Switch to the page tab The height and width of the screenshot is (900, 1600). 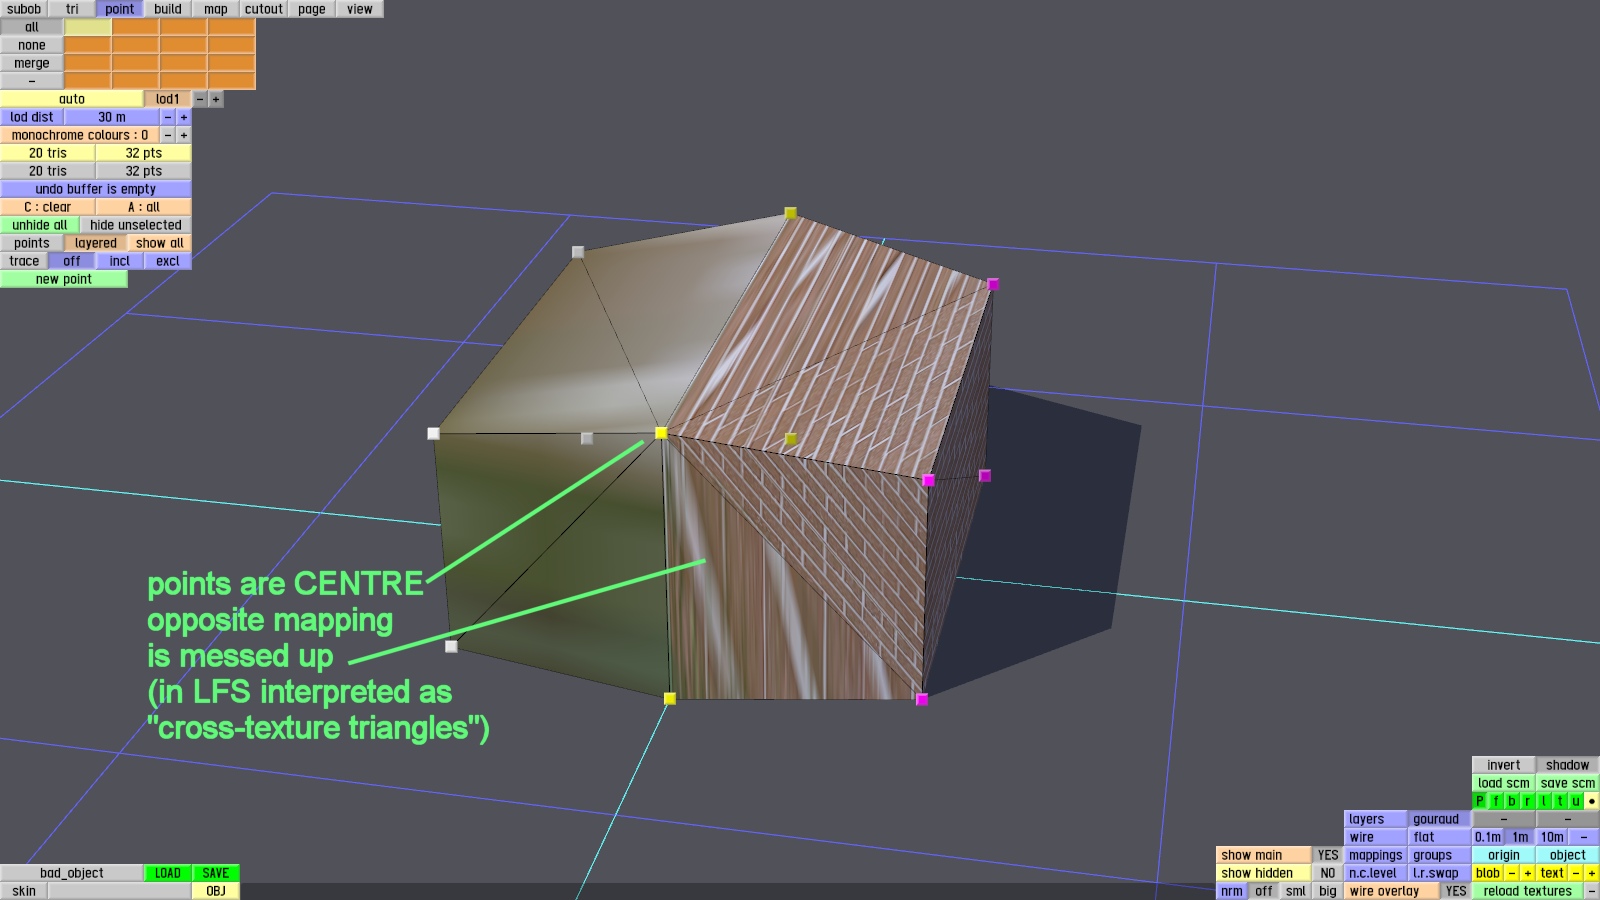coord(312,9)
